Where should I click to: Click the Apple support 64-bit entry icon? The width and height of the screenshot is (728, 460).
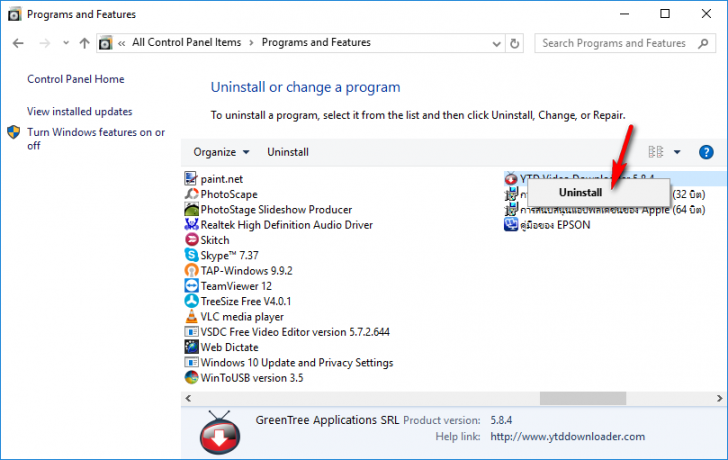(x=511, y=209)
